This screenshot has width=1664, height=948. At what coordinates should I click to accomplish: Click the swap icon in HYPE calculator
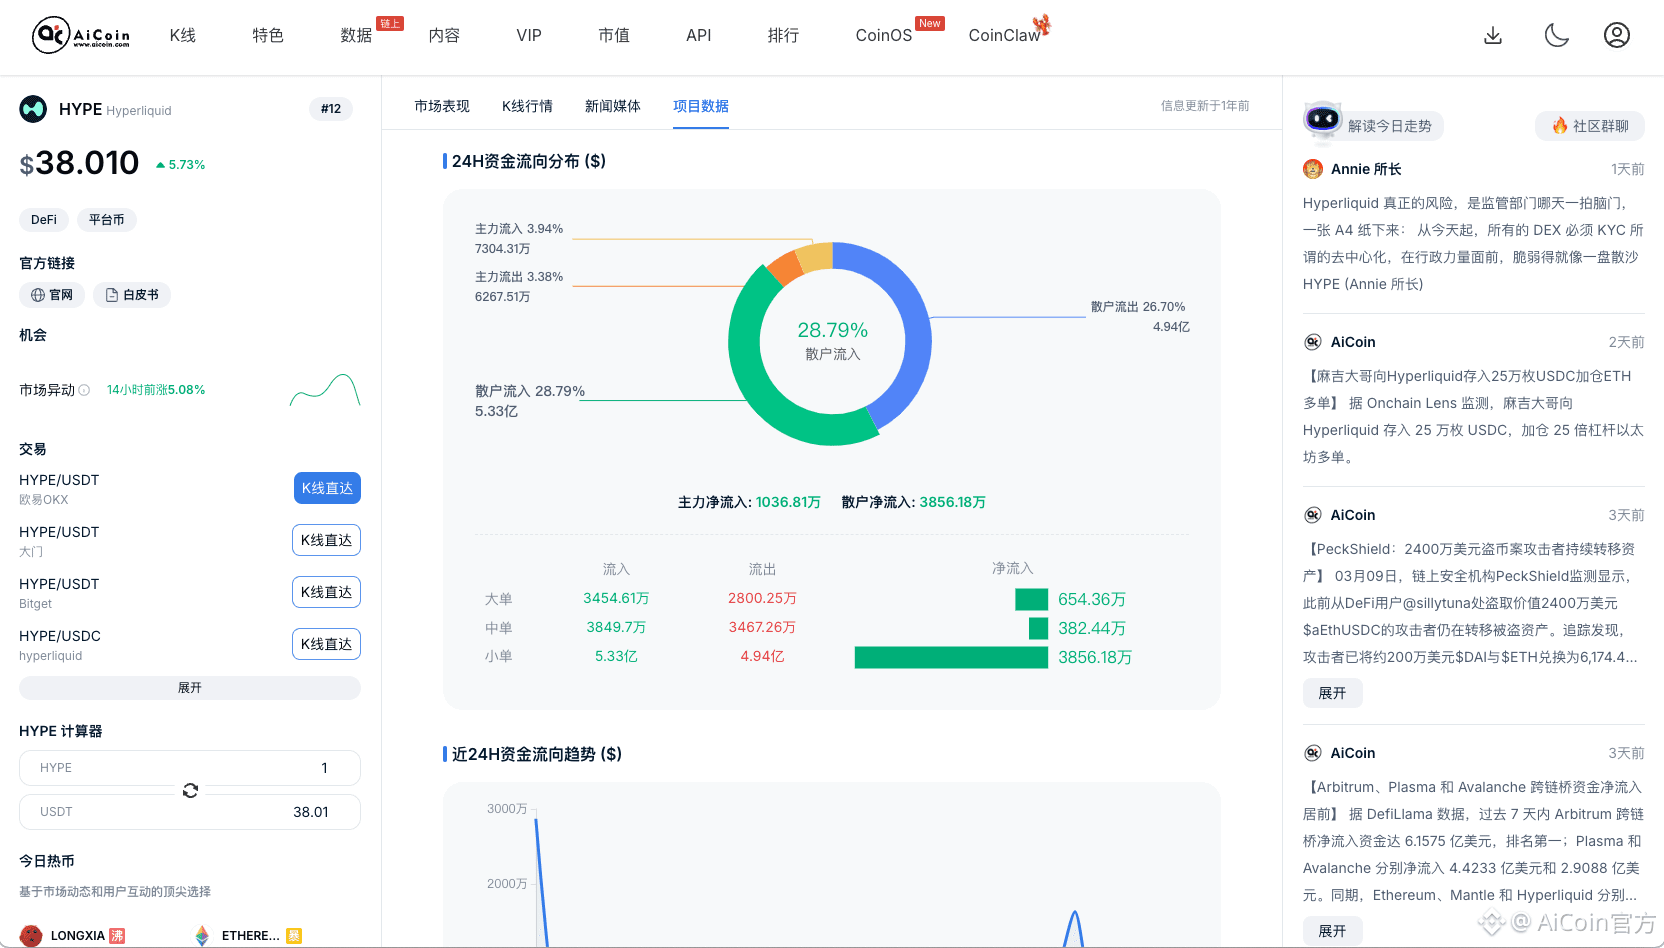click(x=190, y=790)
